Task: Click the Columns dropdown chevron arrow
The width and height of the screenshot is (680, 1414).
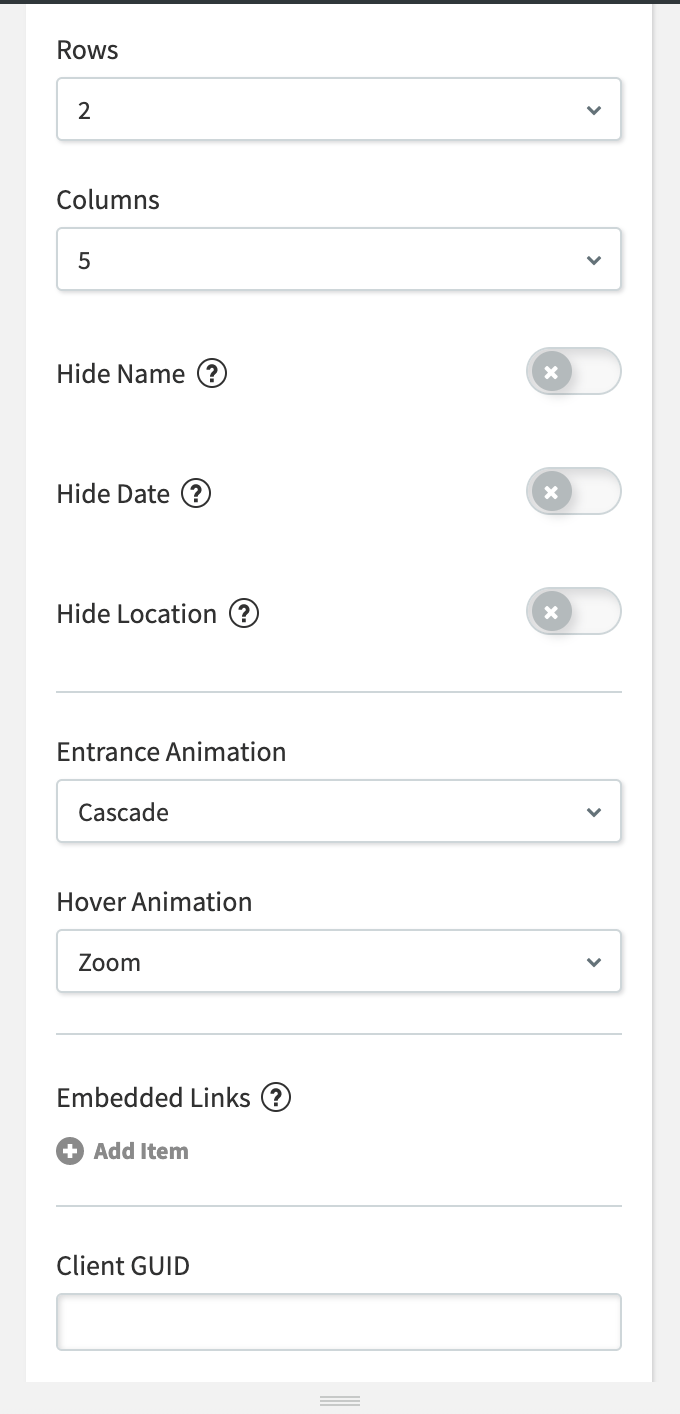Action: 594,260
